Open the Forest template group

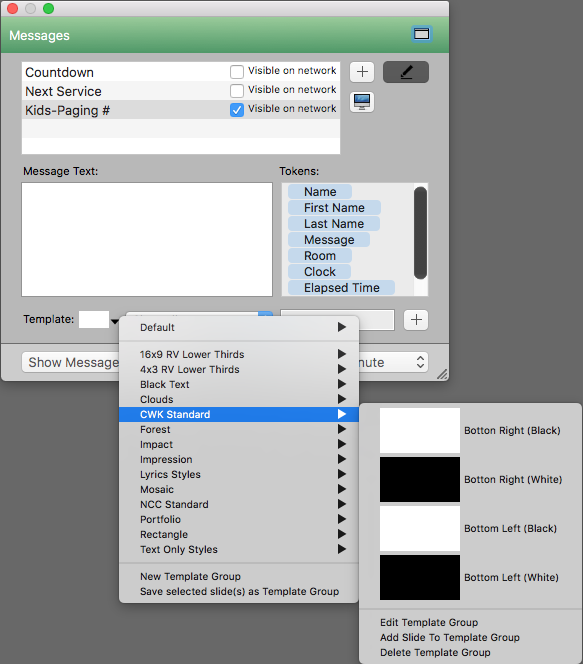239,429
